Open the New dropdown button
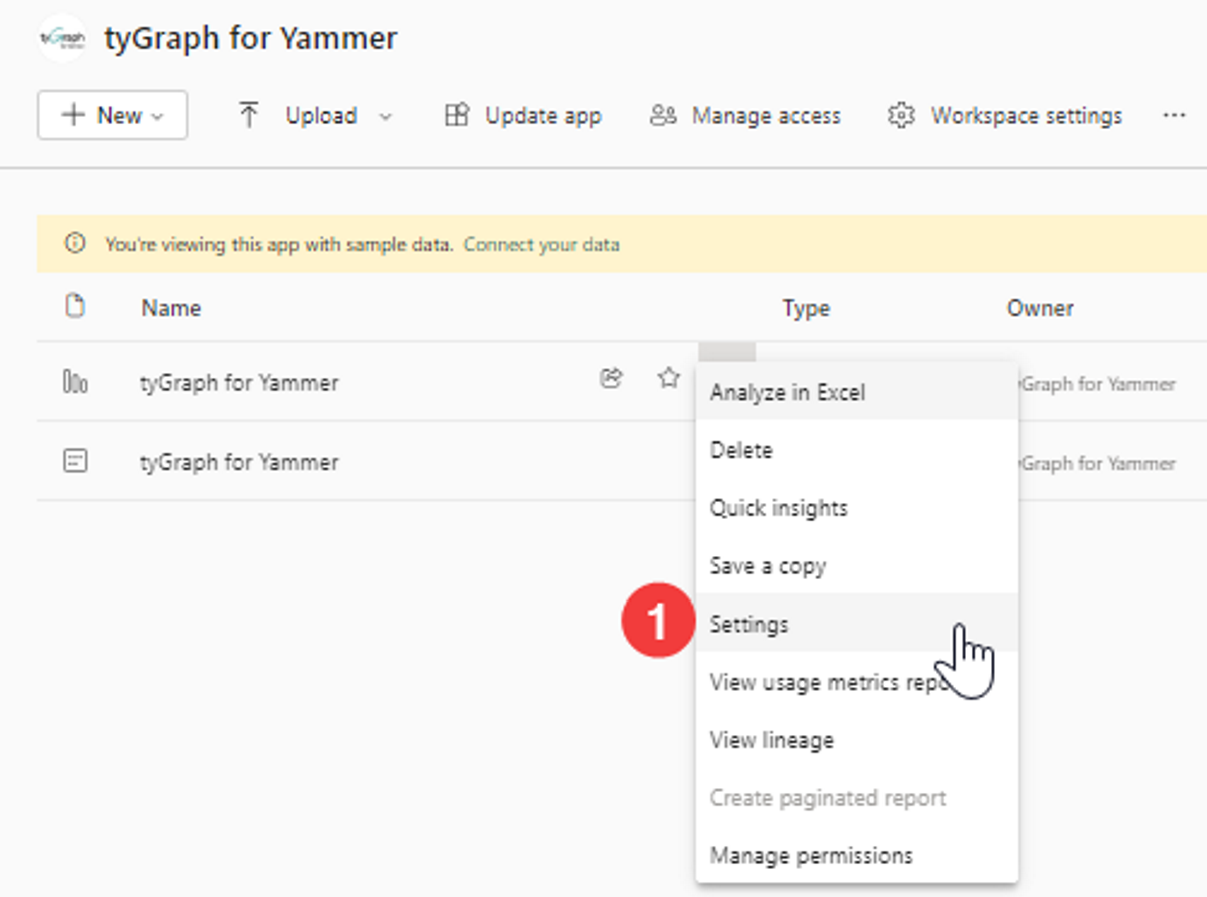This screenshot has height=897, width=1207. [112, 115]
